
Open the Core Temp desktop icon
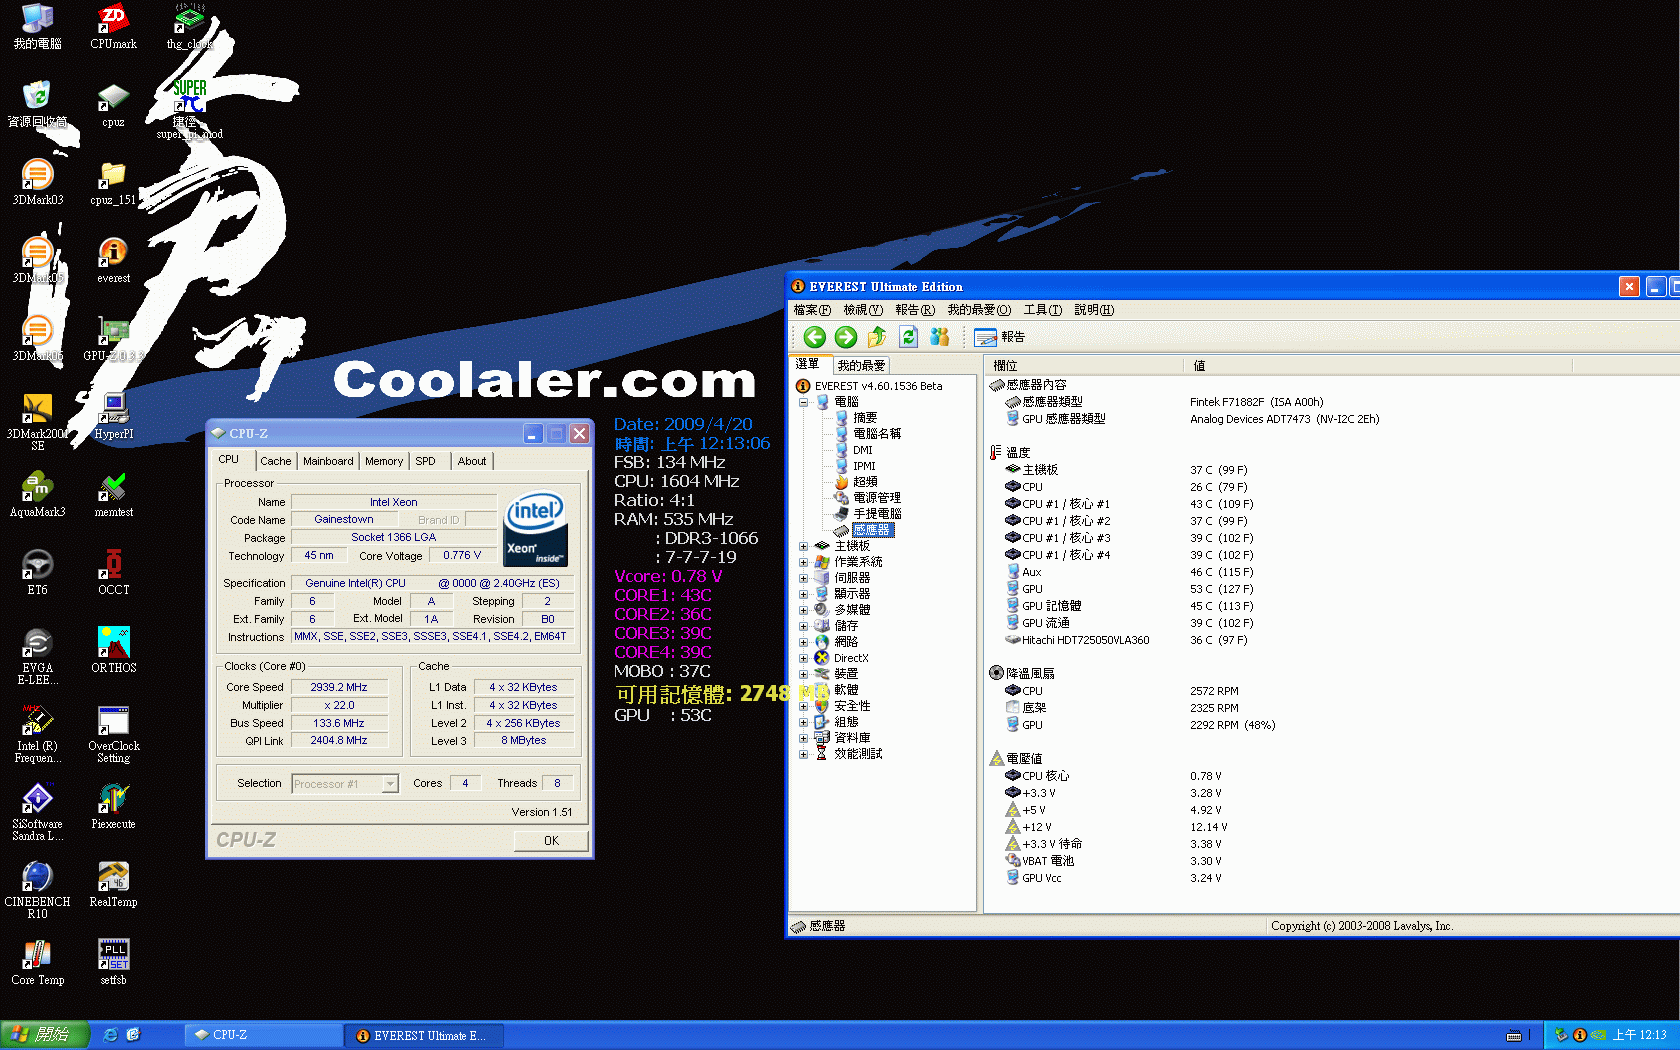[37, 963]
